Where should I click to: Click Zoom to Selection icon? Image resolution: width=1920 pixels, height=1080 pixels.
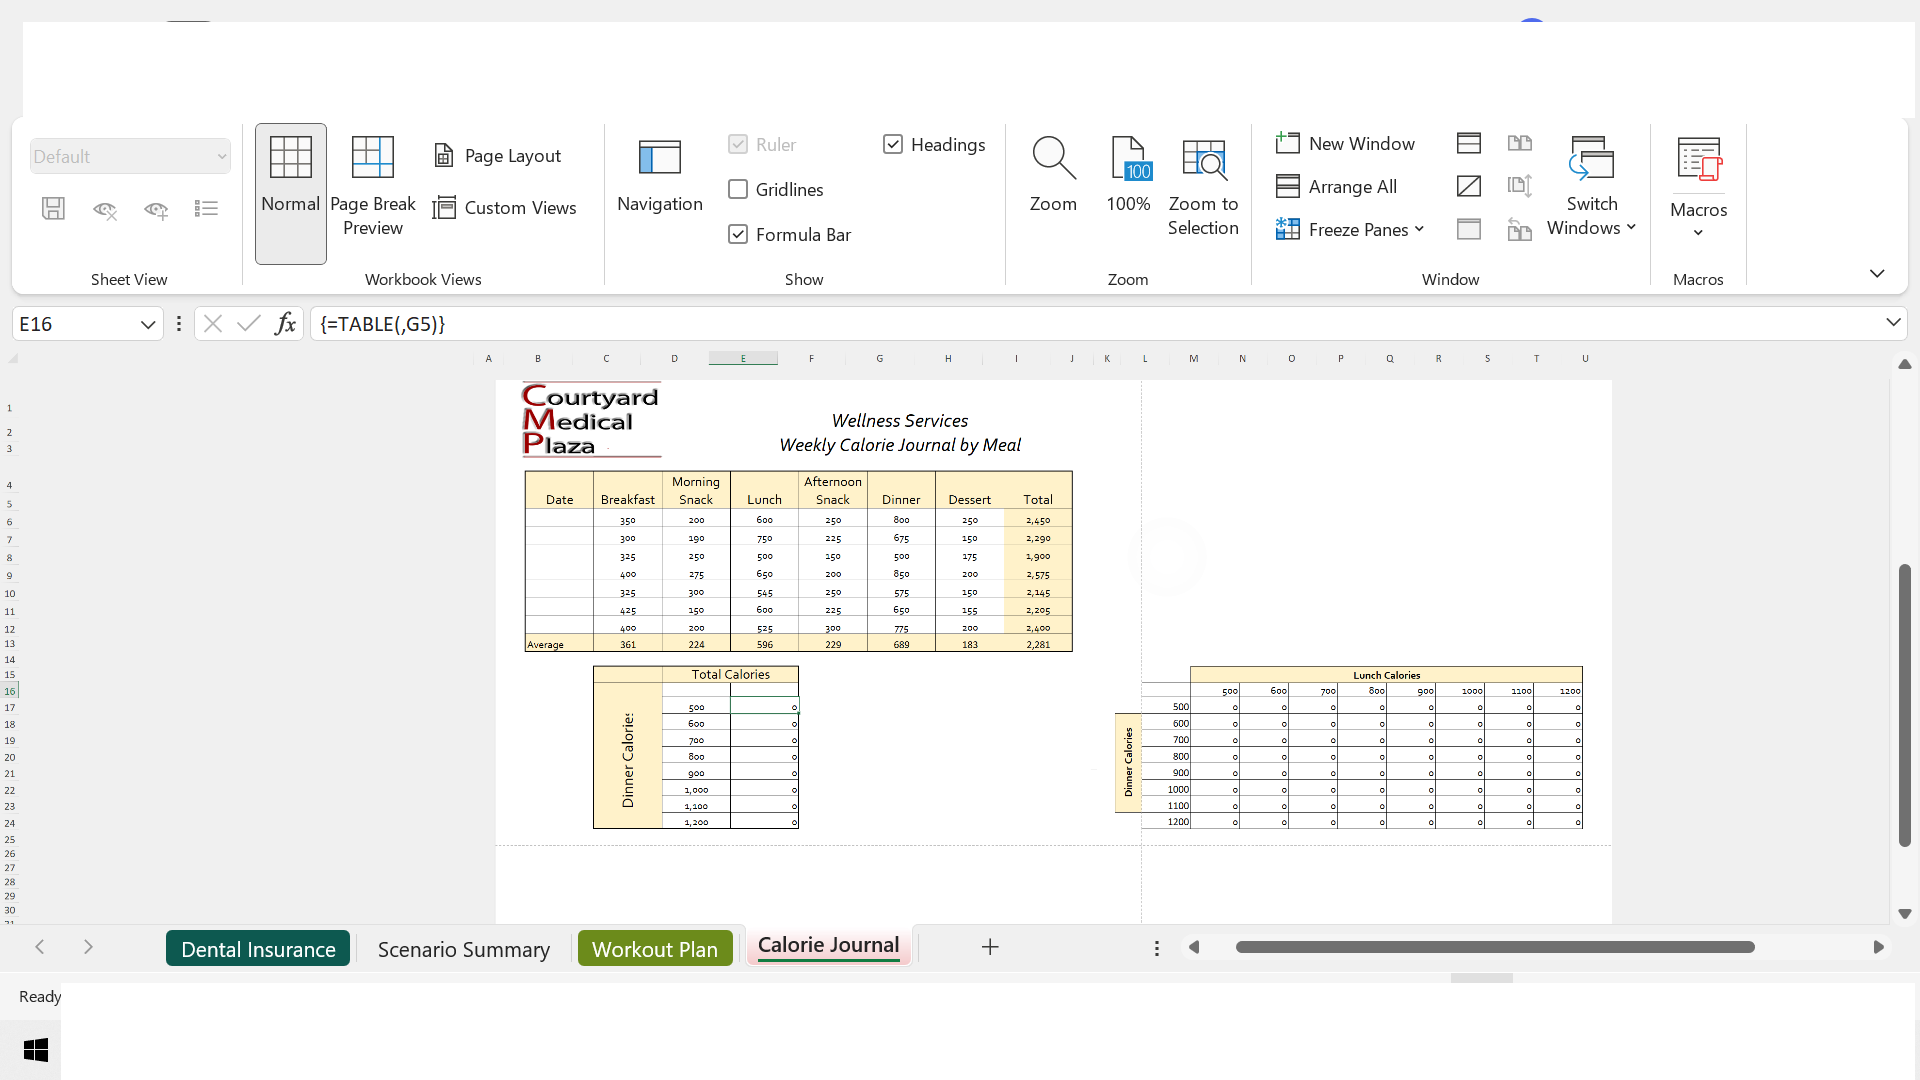(x=1203, y=159)
